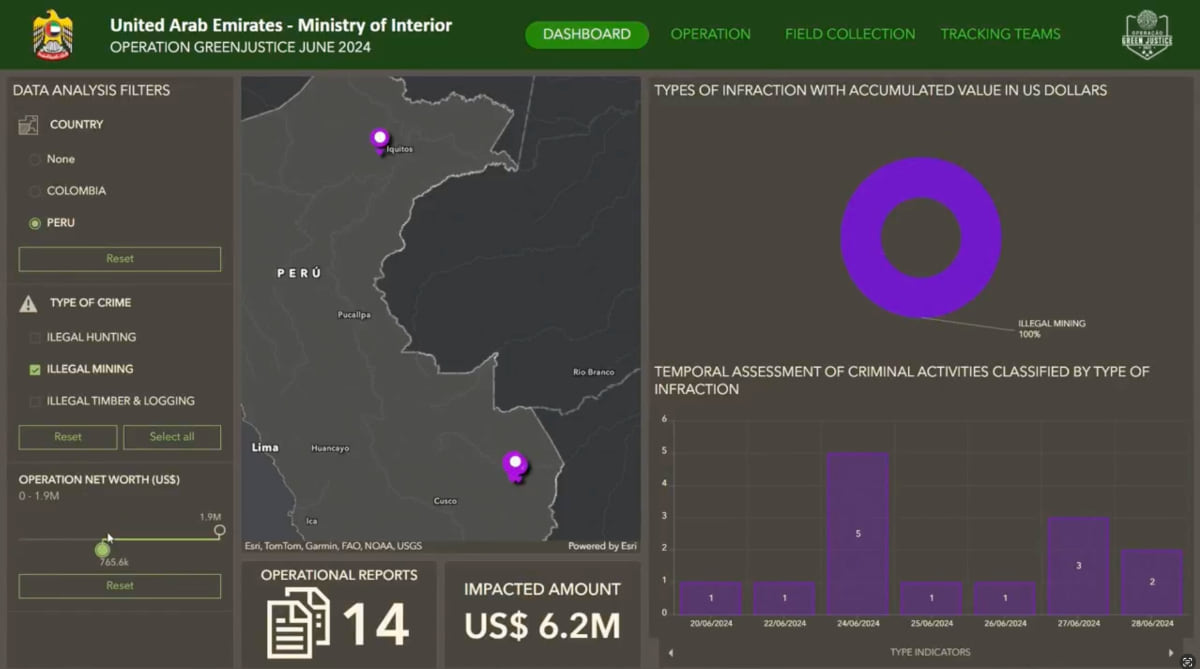
Task: Select the map pin near Iquitos
Action: 379,137
